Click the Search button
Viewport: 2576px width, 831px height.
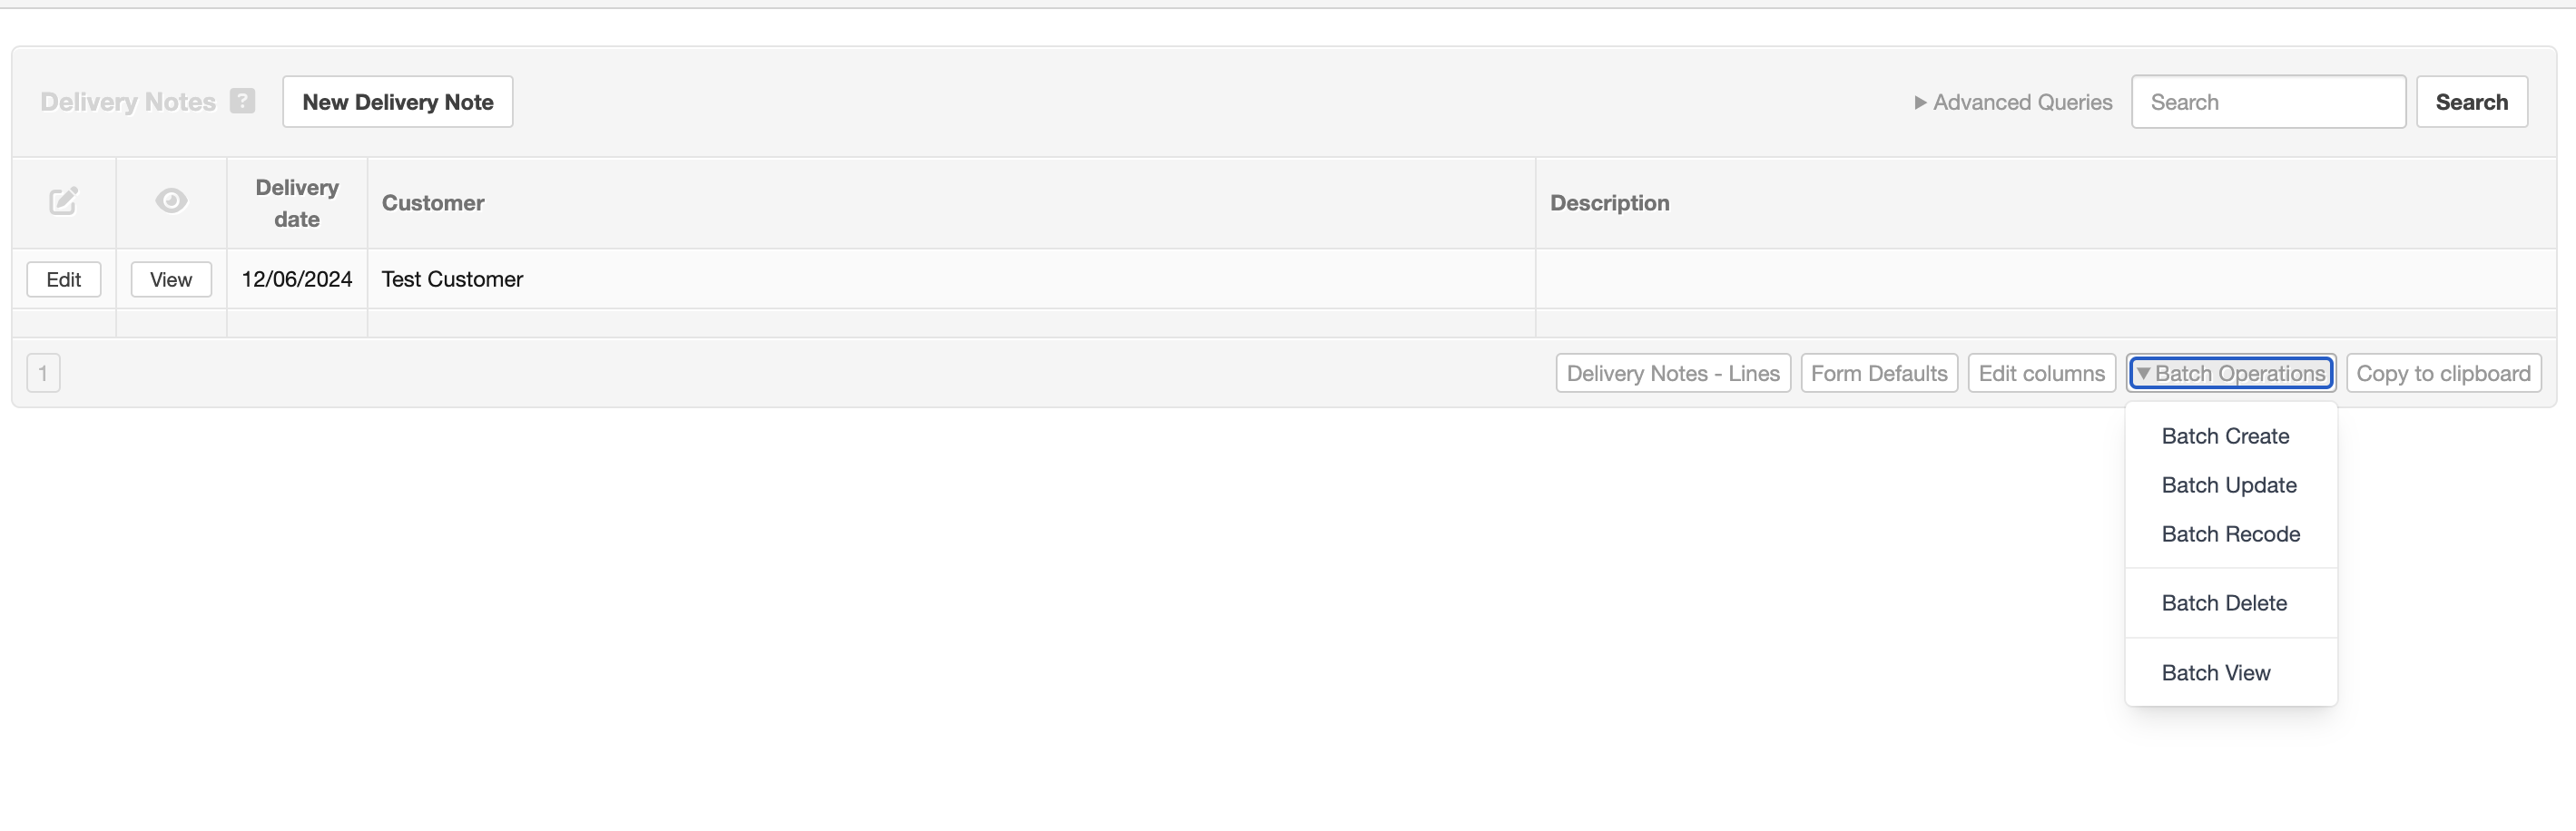(2471, 102)
